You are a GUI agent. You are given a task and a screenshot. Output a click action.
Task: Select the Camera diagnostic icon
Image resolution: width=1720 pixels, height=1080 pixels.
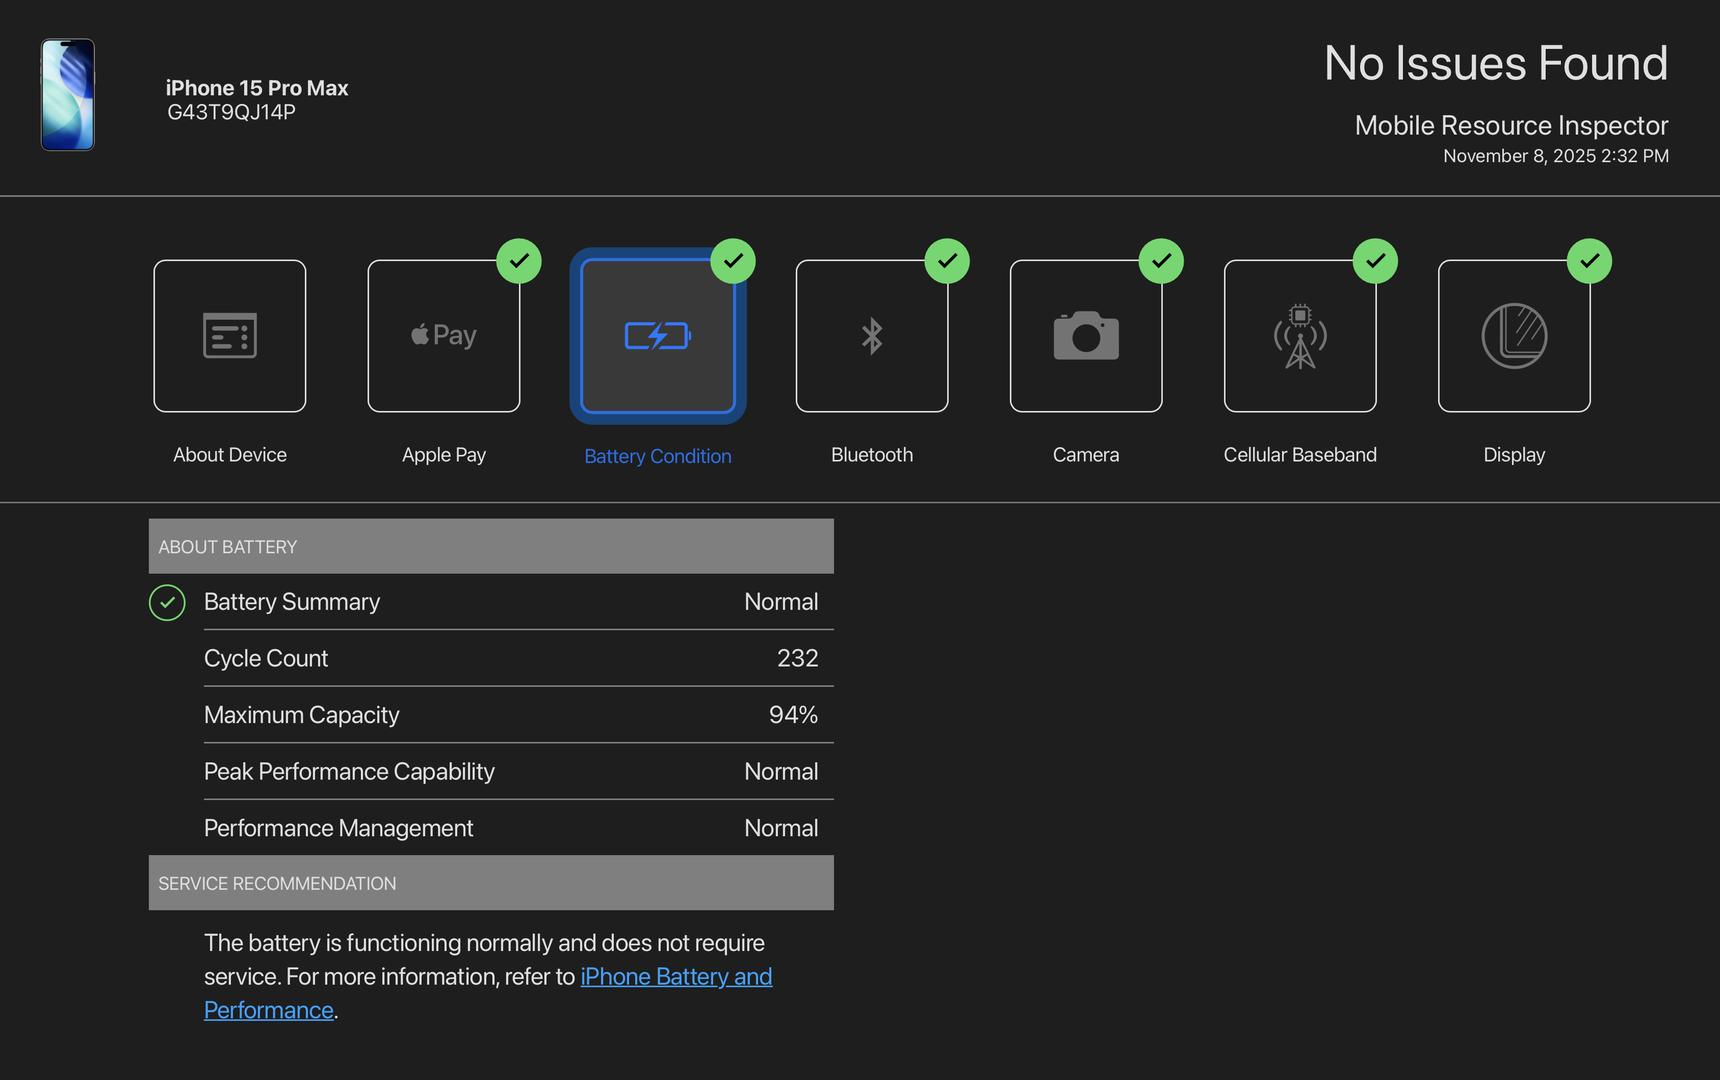1086,336
